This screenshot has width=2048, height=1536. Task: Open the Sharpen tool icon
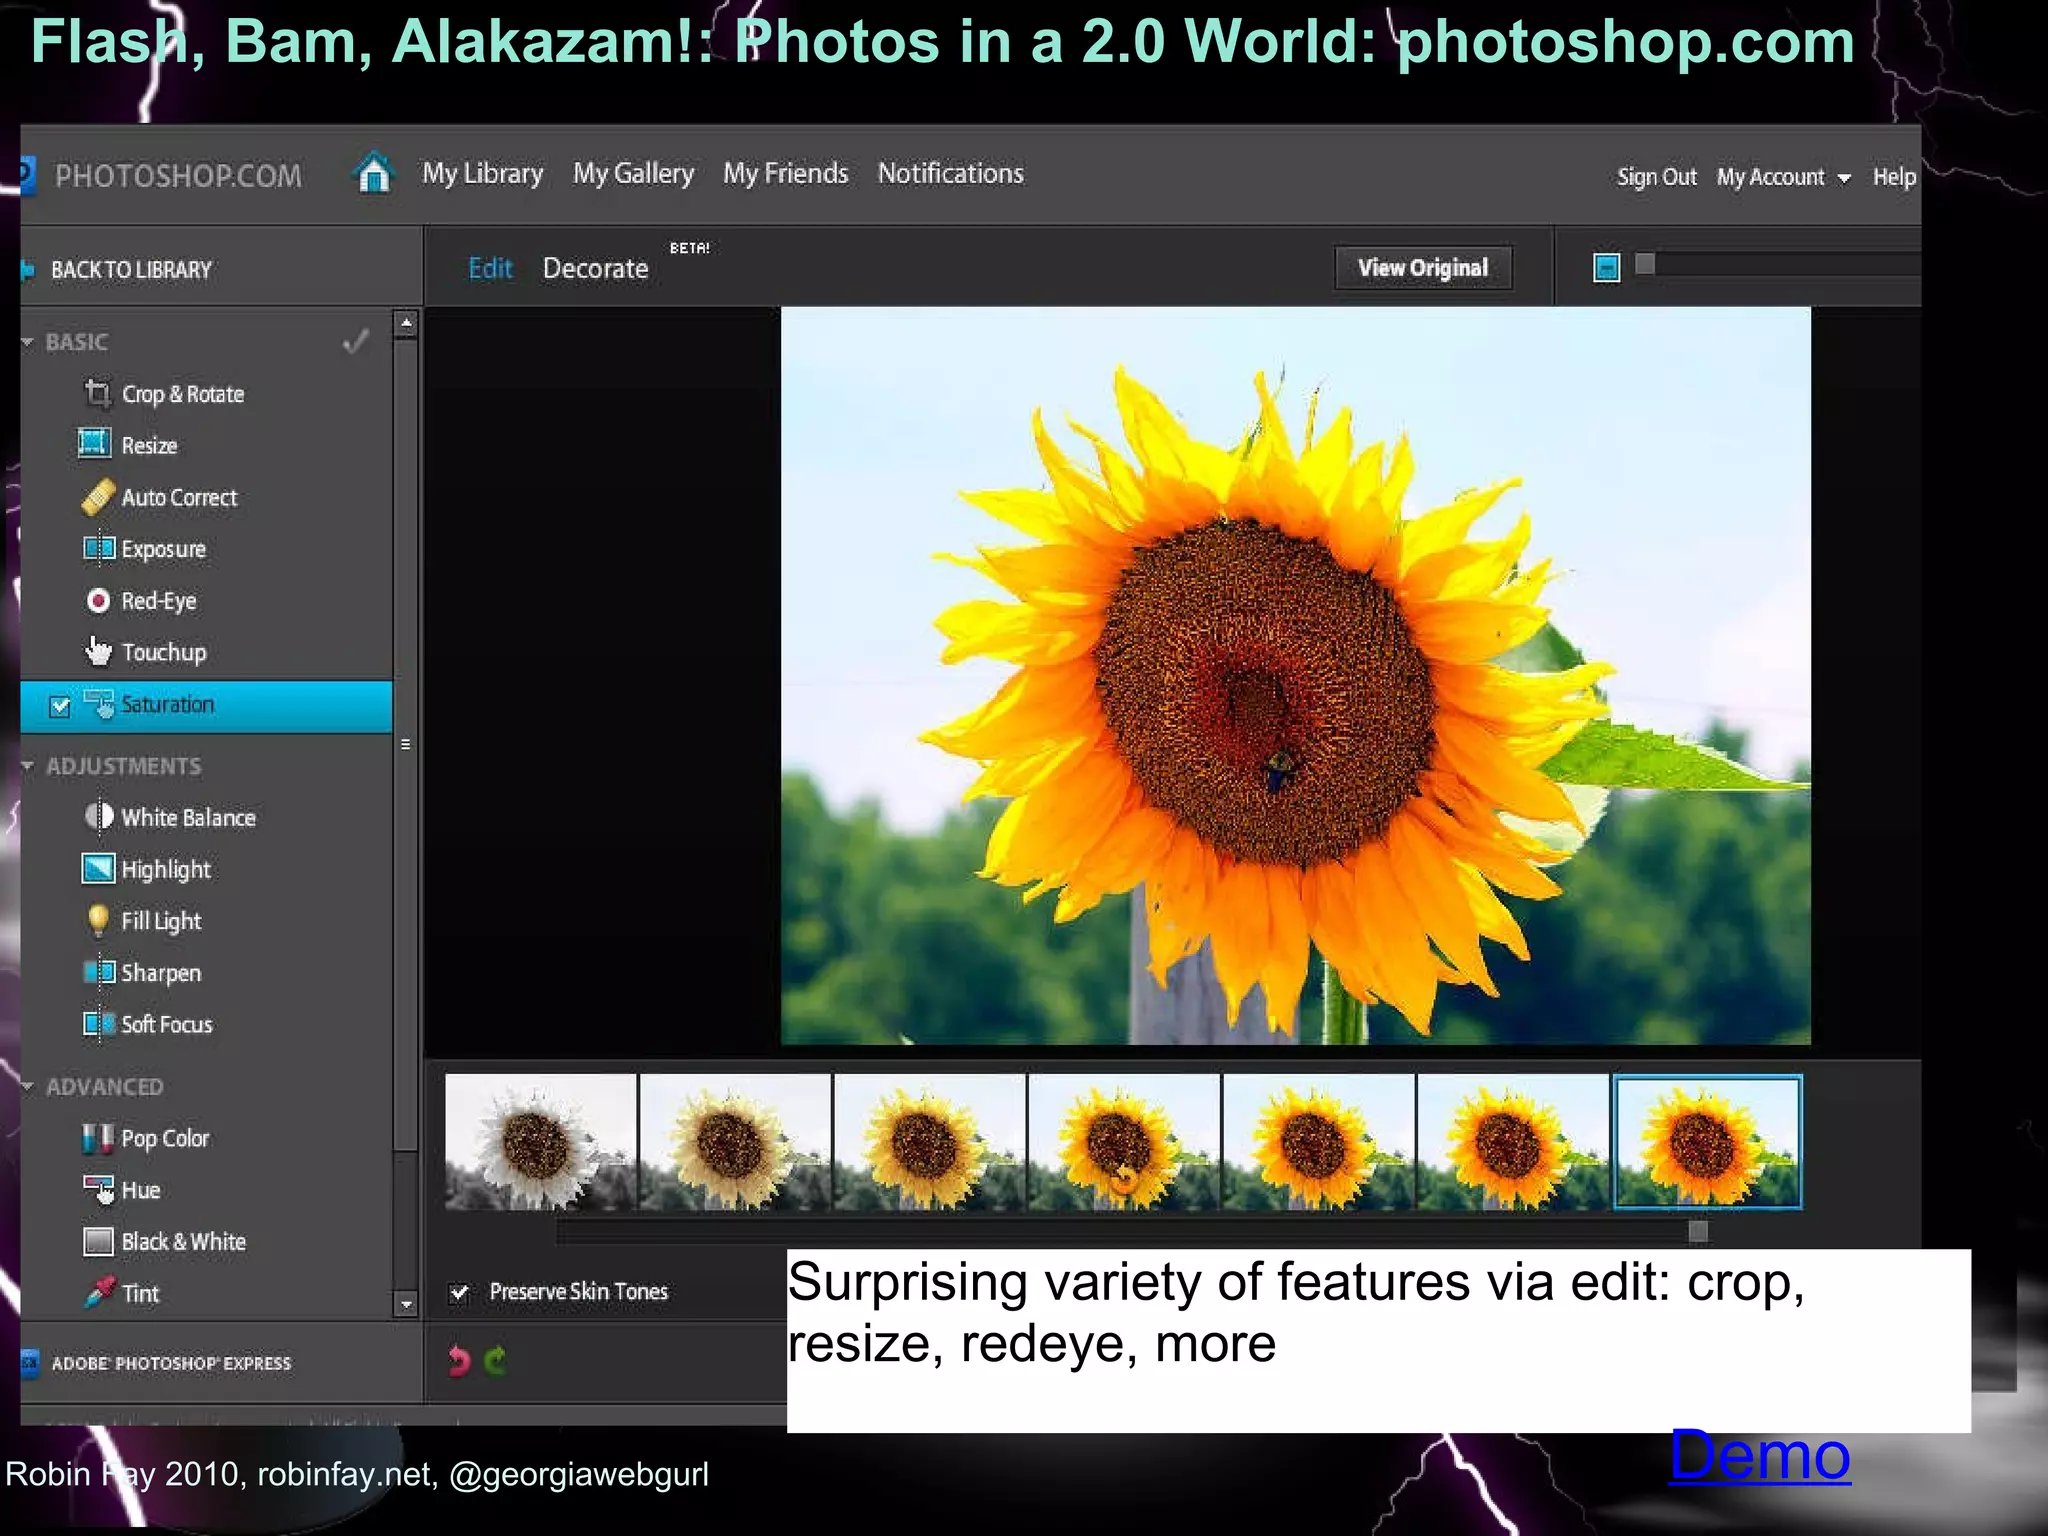(x=99, y=972)
